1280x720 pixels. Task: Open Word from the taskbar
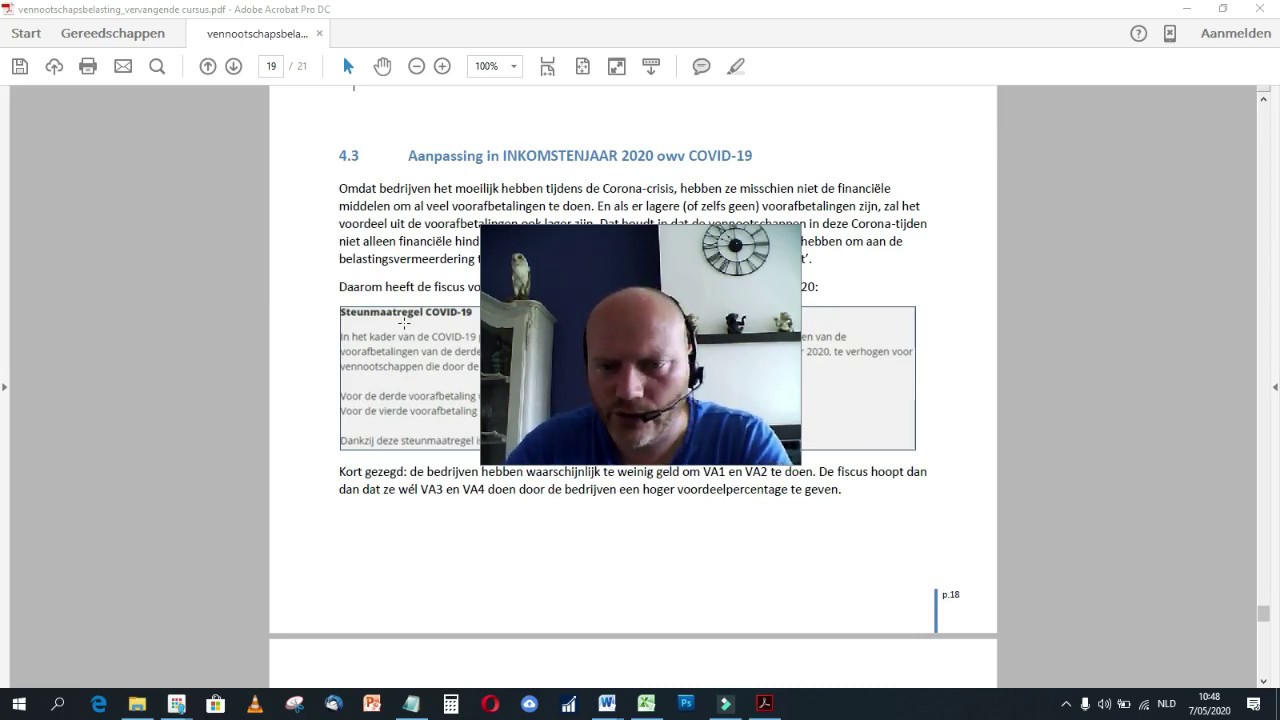tap(607, 704)
